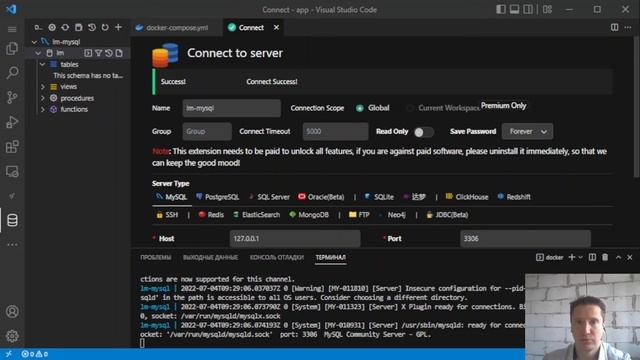640x360 pixels.
Task: Choose Redis server type
Action: click(211, 215)
